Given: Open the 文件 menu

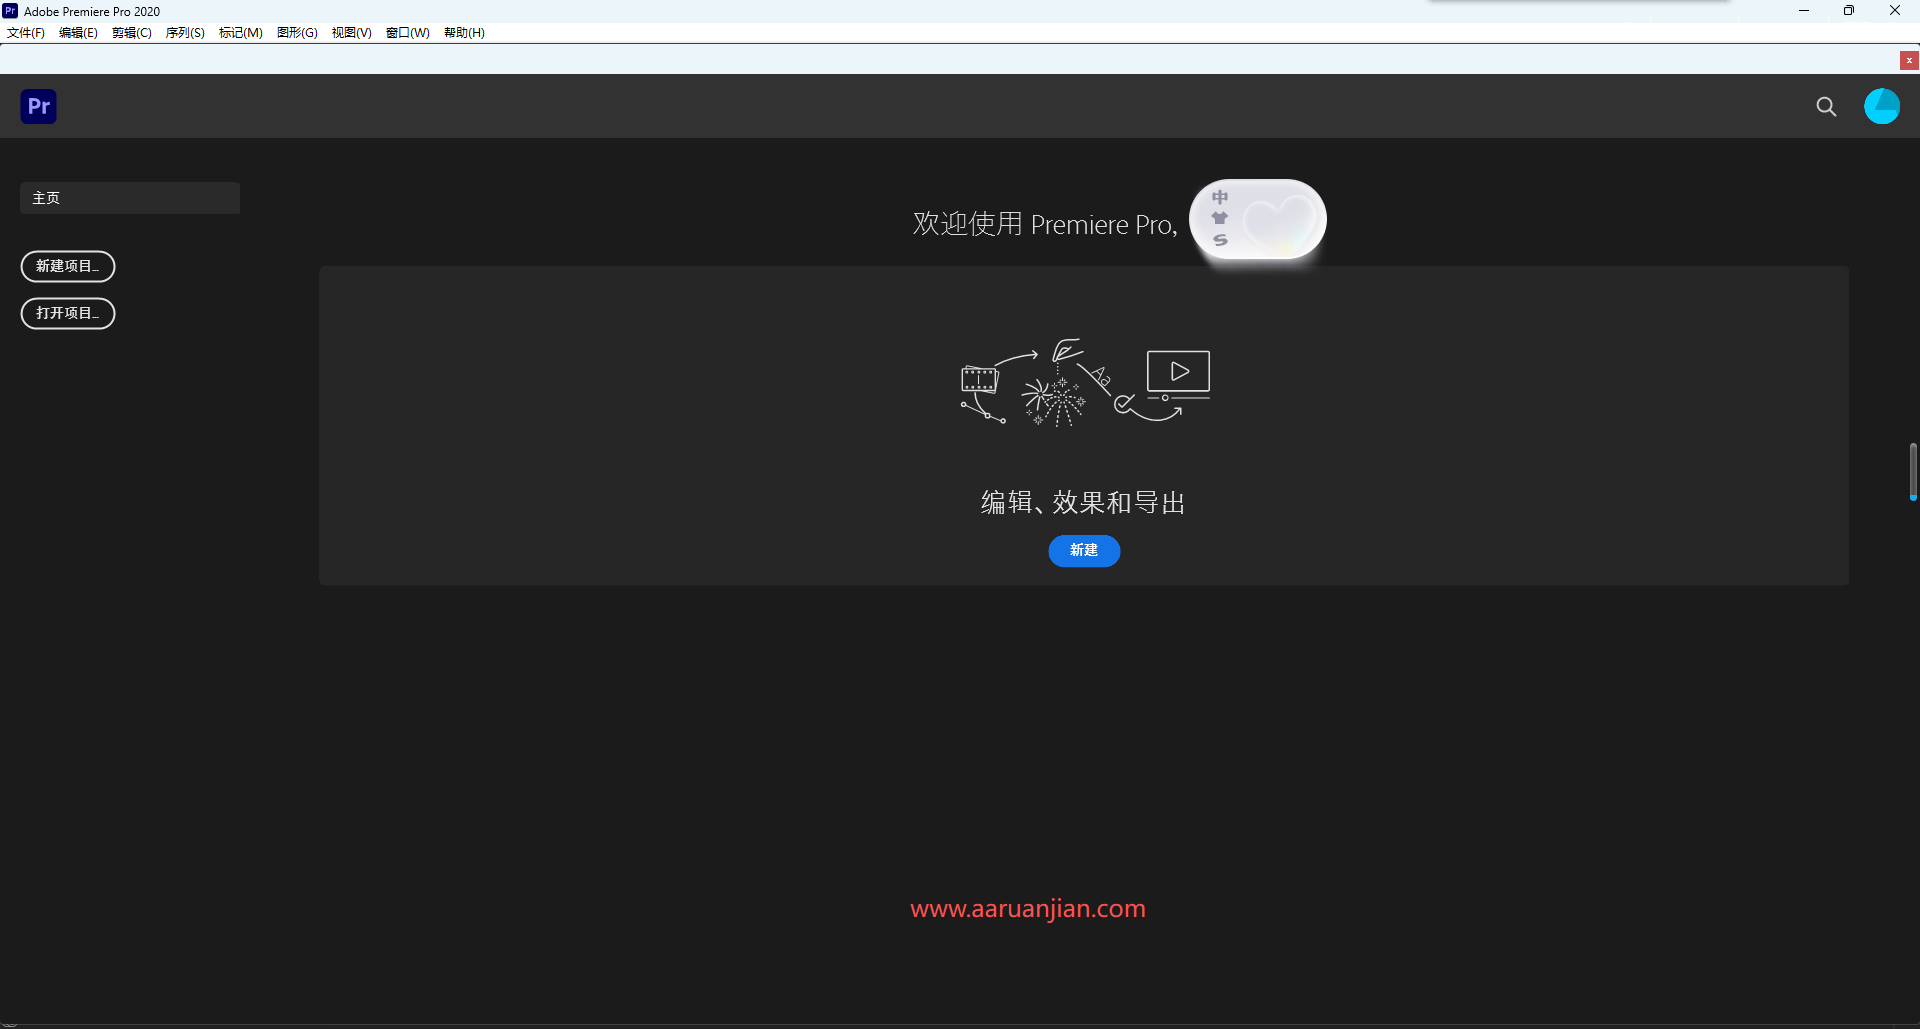Looking at the screenshot, I should 25,32.
